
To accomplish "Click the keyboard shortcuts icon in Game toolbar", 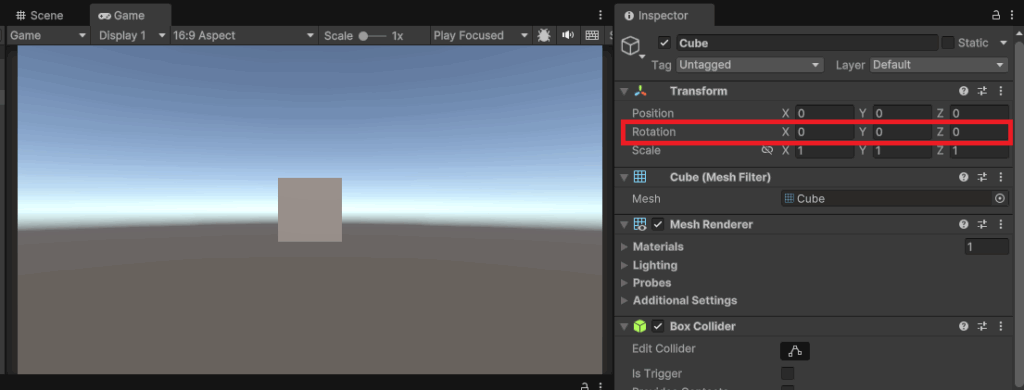I will (592, 35).
